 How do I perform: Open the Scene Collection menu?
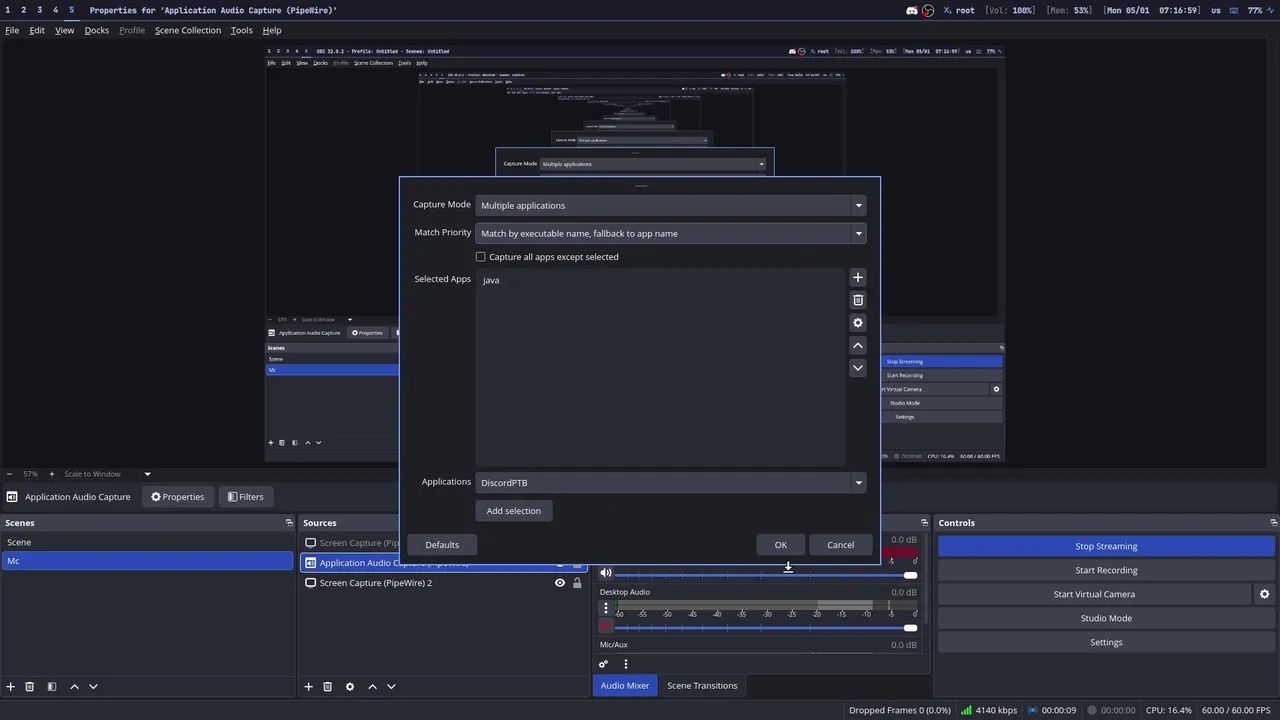pos(188,30)
